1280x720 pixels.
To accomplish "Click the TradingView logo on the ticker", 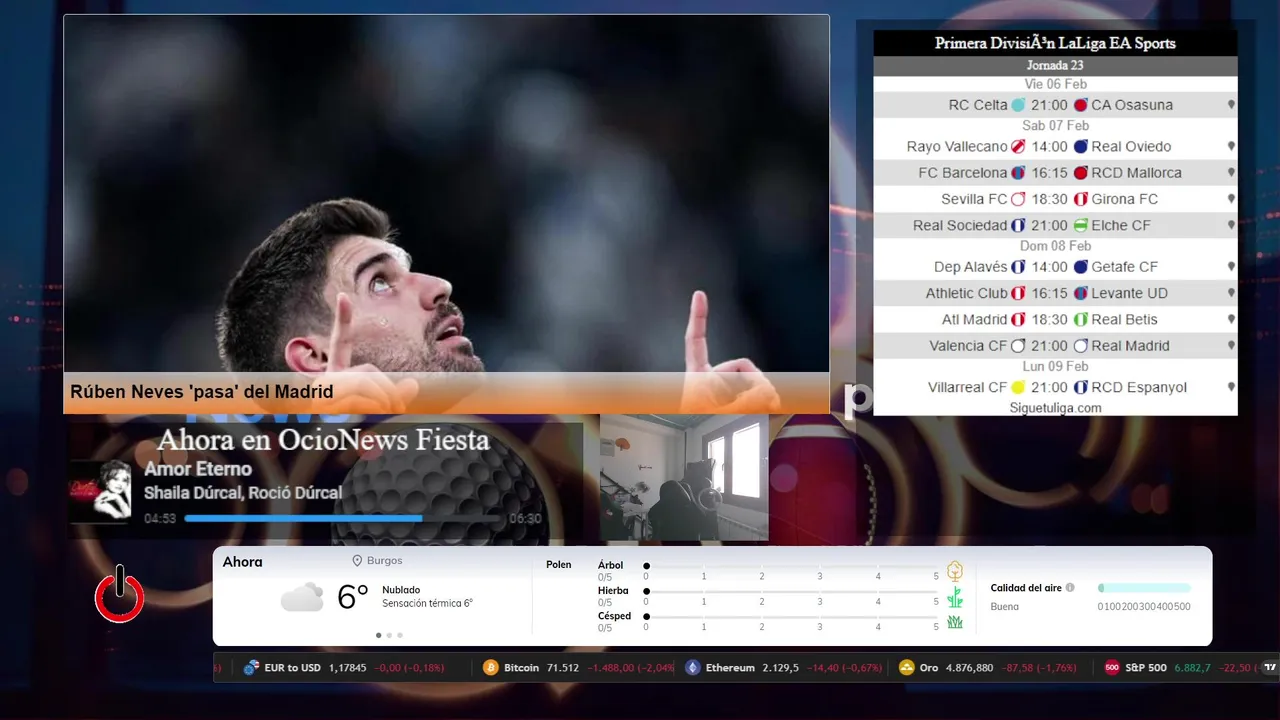I will pos(1270,667).
